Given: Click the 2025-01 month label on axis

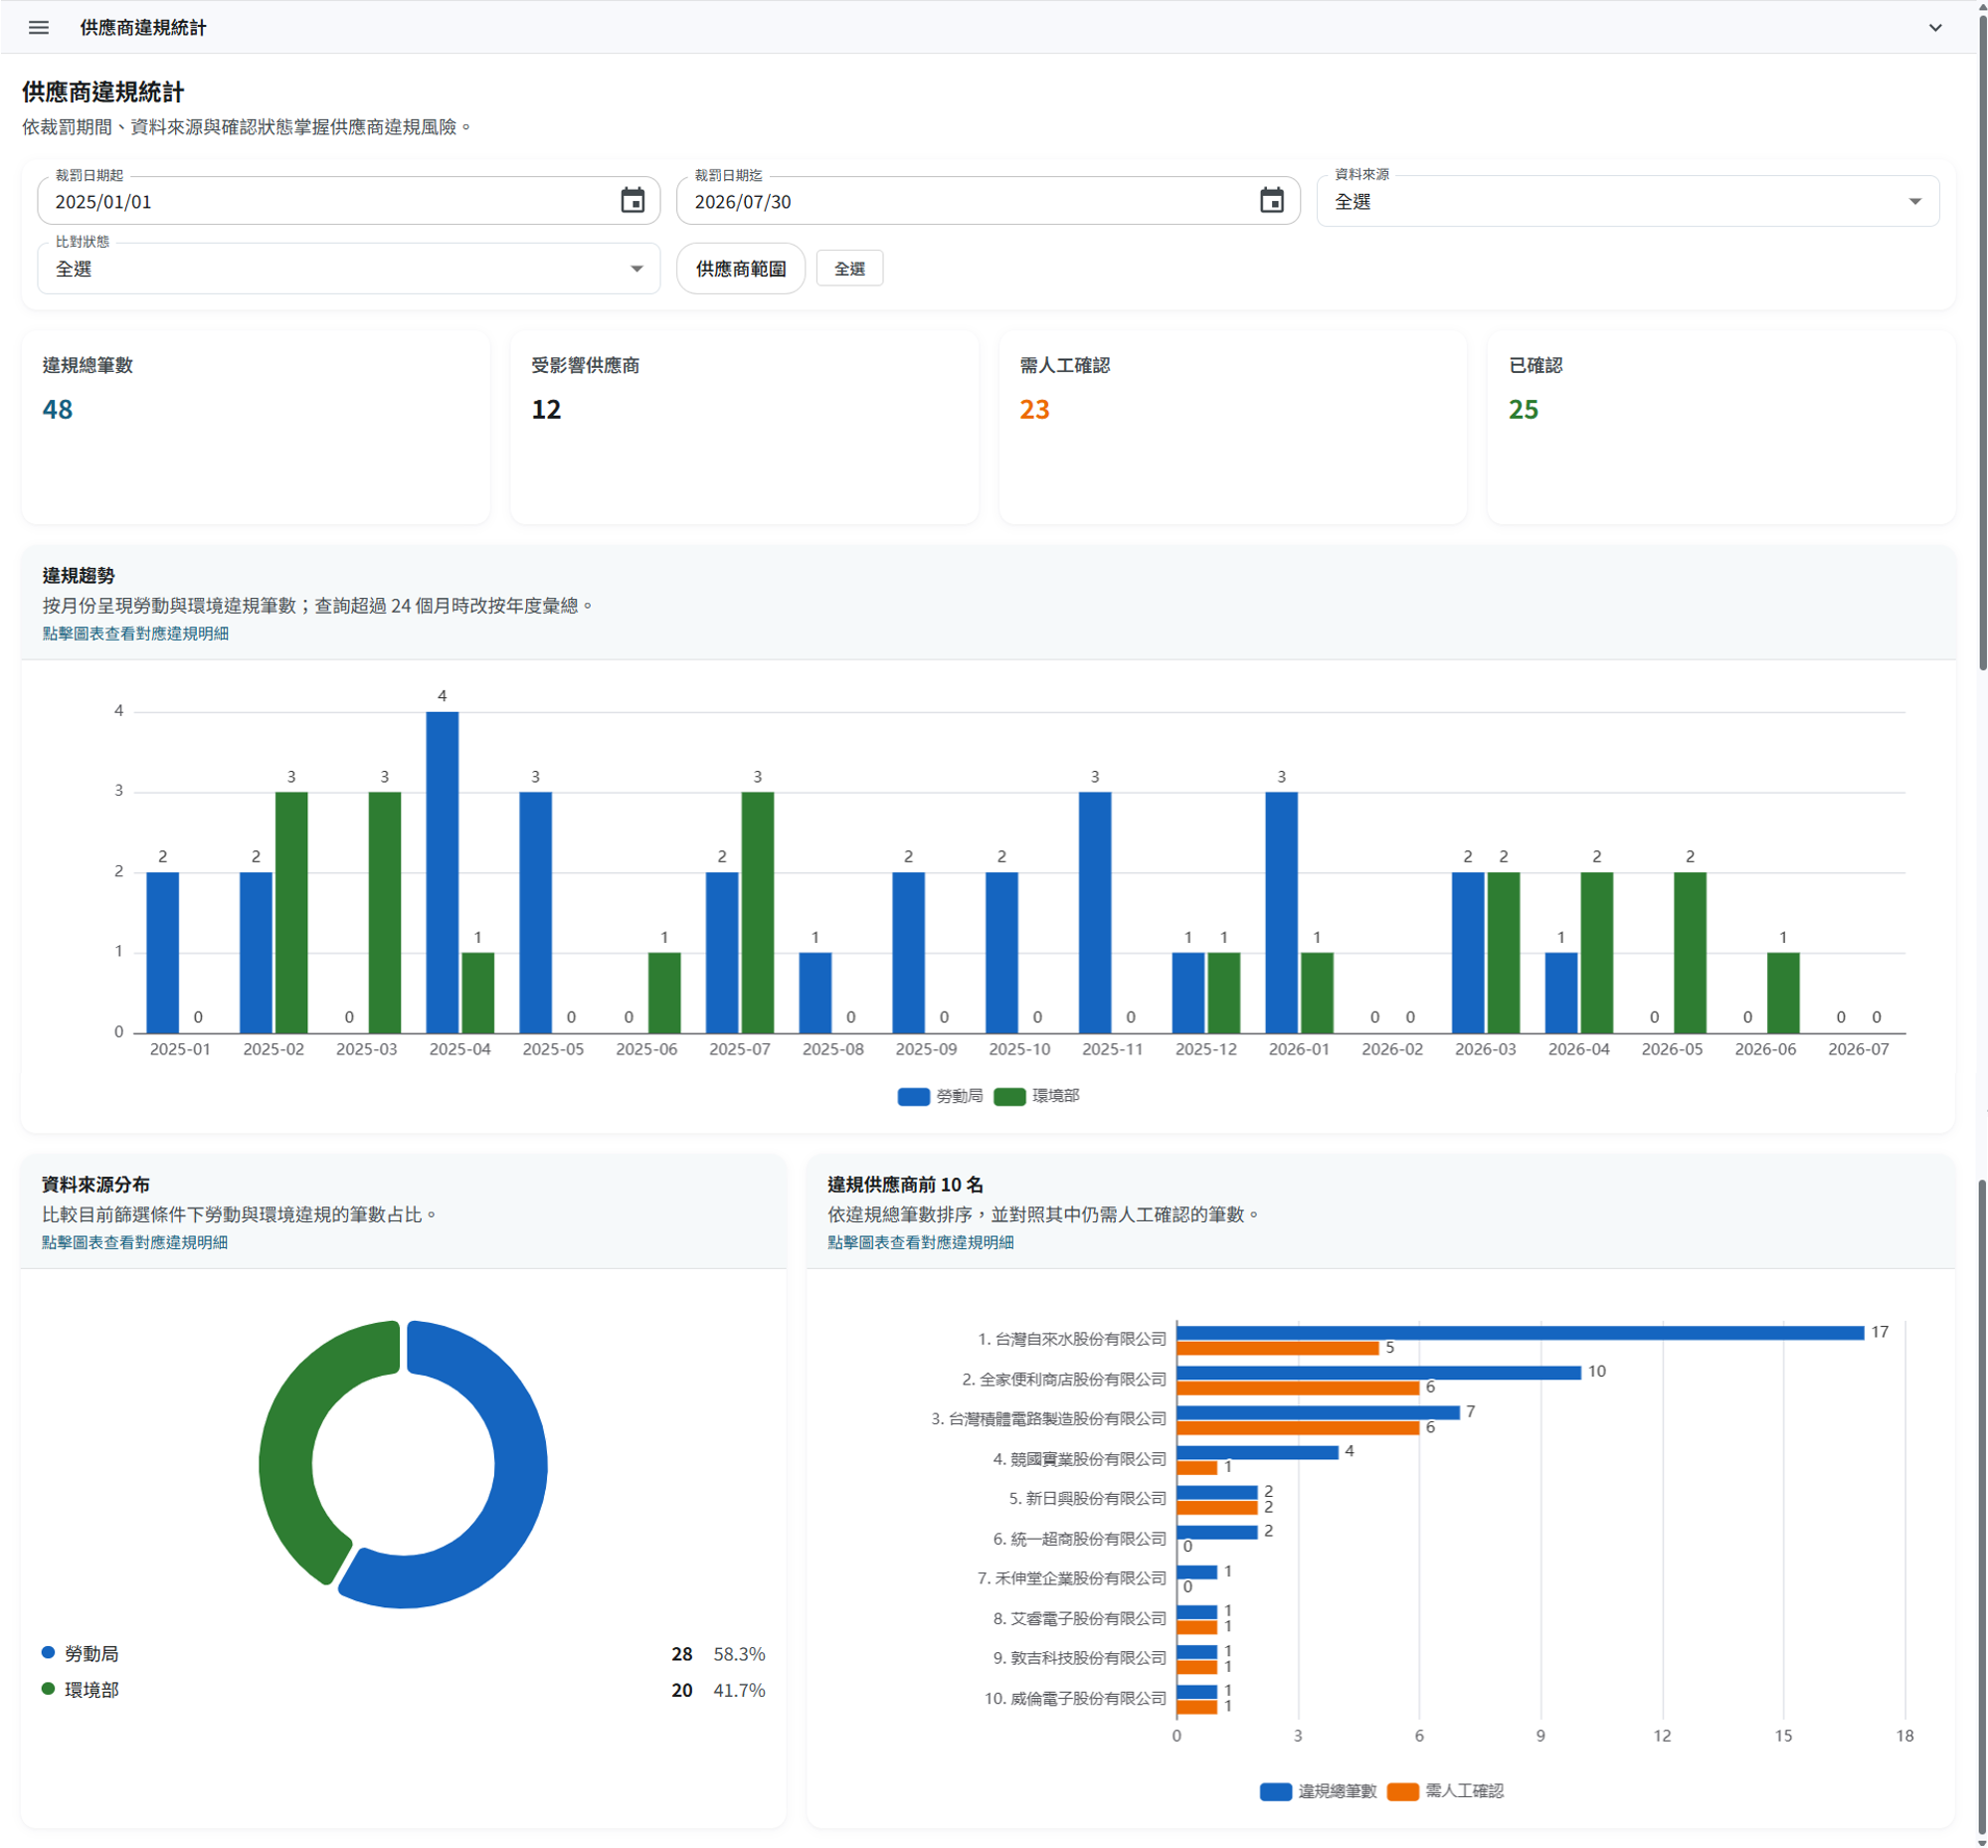Looking at the screenshot, I should tap(180, 1049).
